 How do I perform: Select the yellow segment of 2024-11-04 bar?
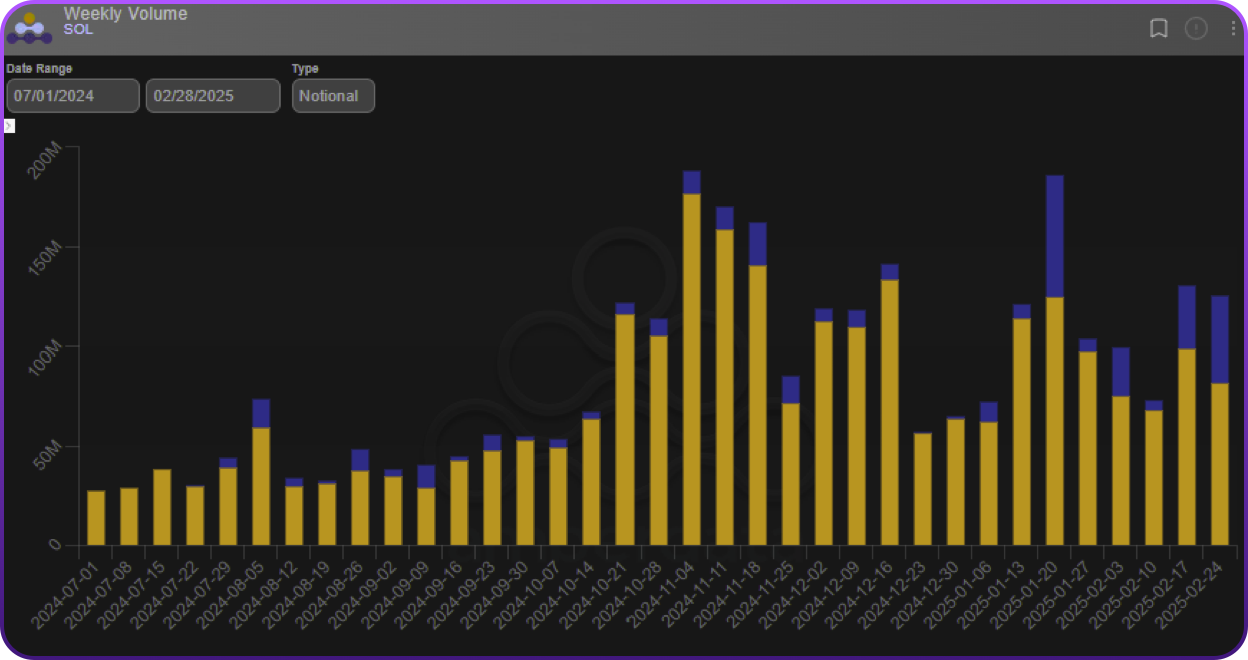(x=692, y=368)
